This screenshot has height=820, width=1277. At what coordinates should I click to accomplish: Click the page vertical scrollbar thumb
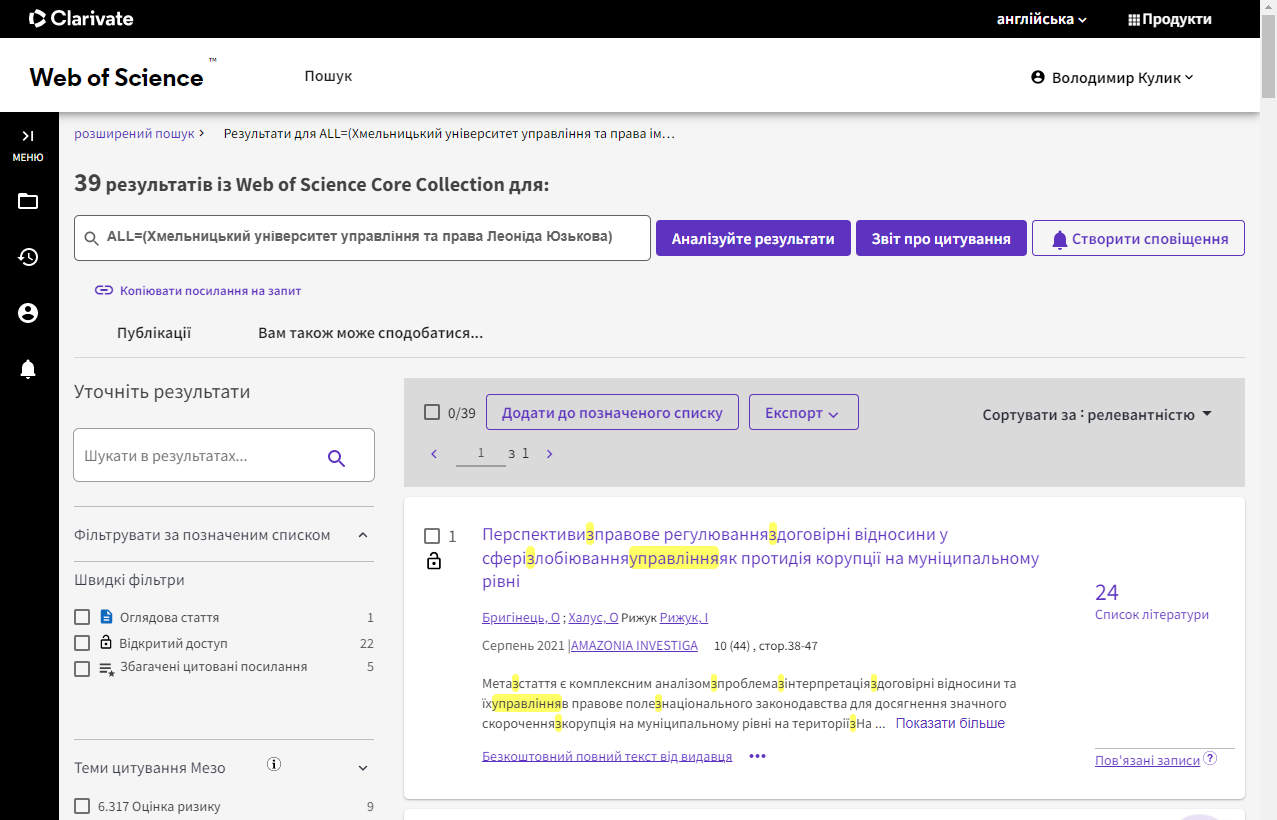click(x=1268, y=55)
